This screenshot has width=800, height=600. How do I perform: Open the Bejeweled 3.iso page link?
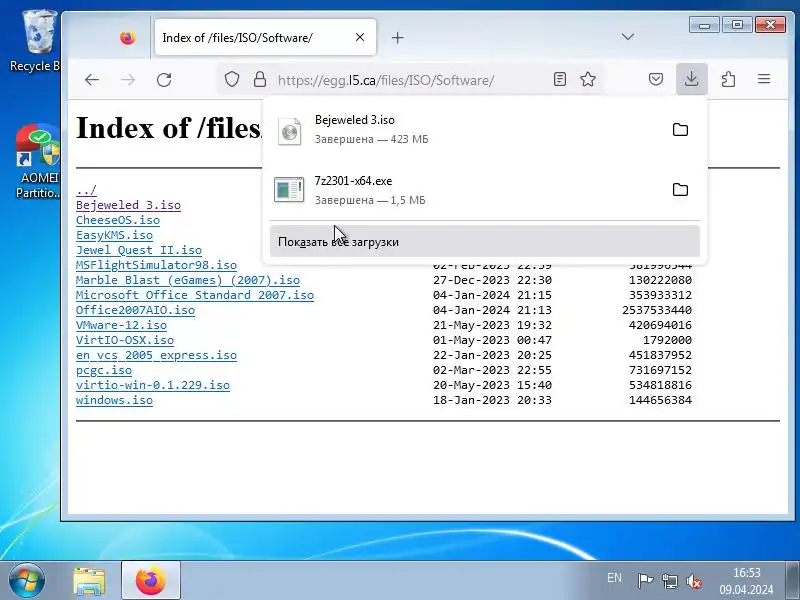(128, 205)
